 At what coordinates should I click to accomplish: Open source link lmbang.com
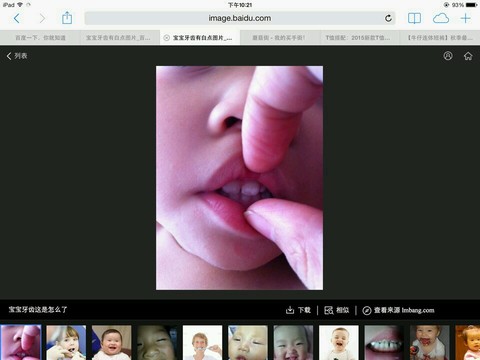tap(399, 310)
